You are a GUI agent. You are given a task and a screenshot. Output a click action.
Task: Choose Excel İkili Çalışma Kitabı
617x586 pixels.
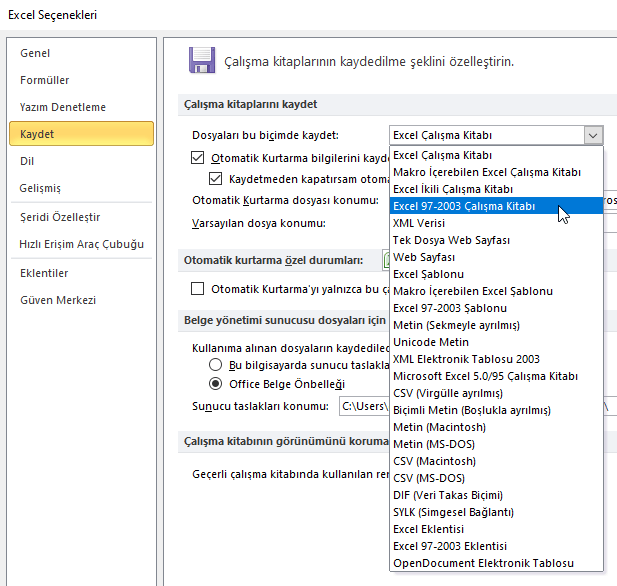[x=496, y=189]
